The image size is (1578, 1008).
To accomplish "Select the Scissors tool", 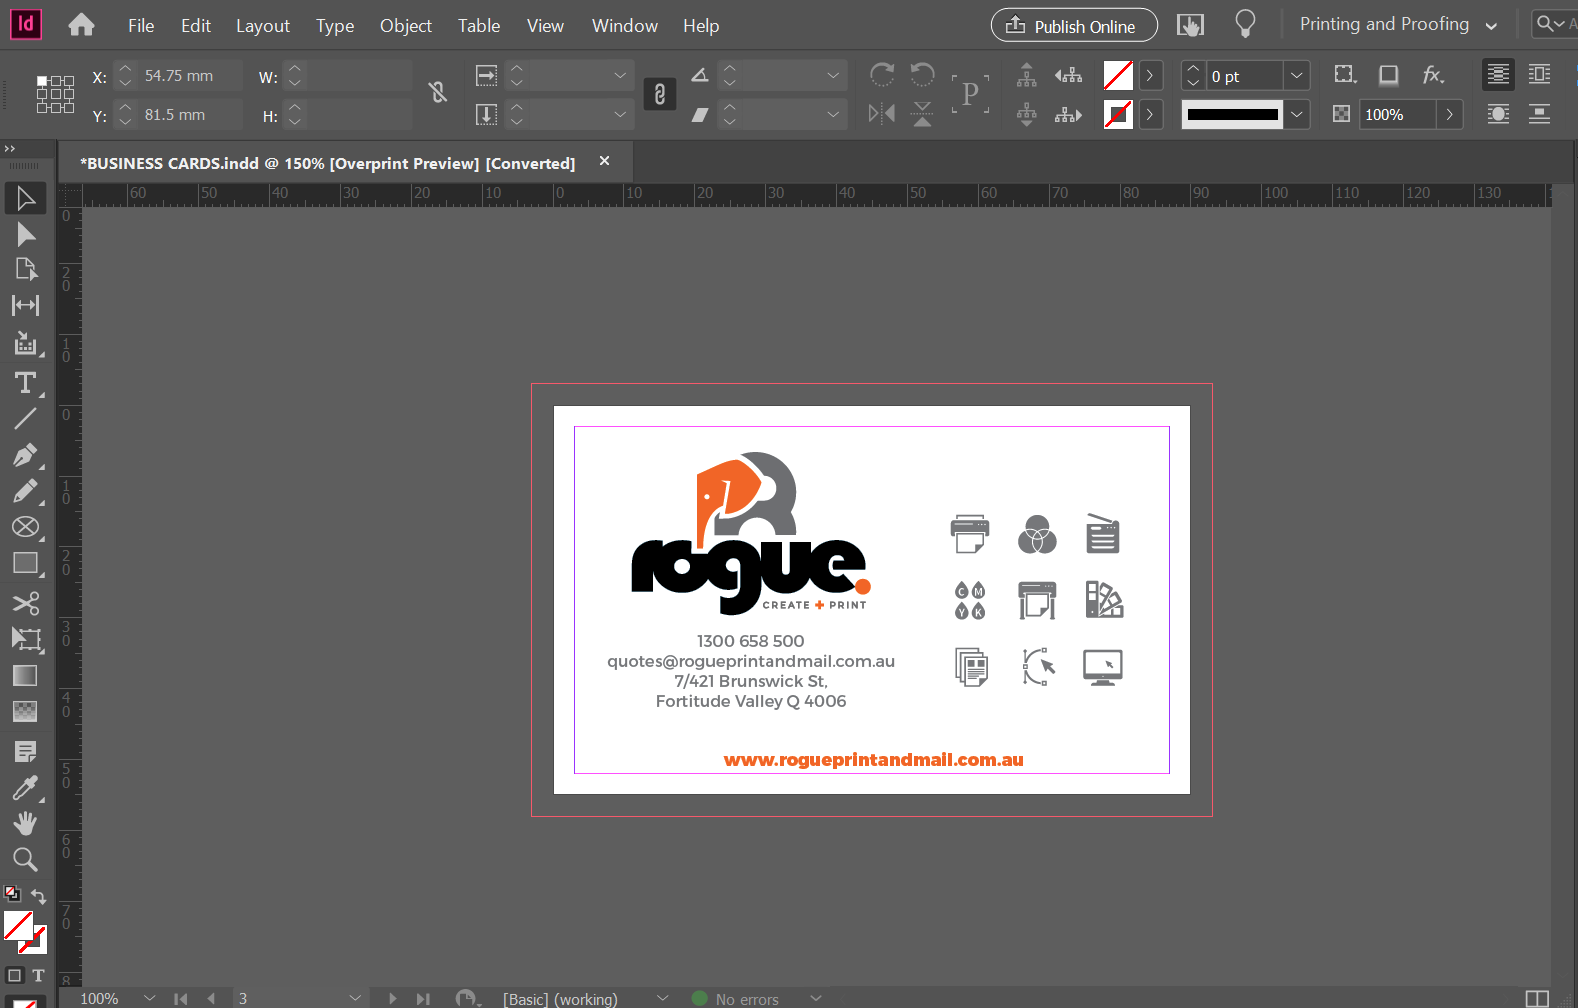I will 26,602.
